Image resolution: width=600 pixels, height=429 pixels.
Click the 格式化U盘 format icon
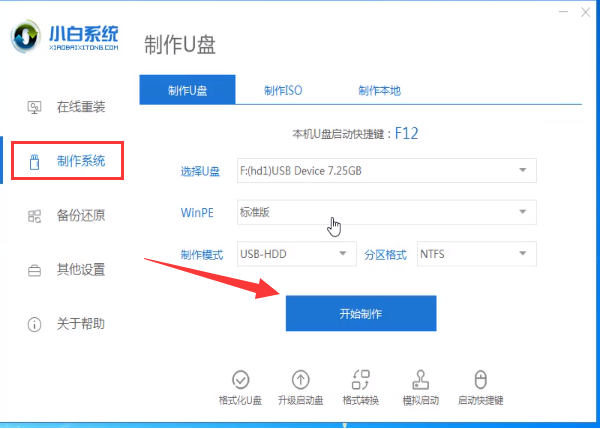click(241, 379)
